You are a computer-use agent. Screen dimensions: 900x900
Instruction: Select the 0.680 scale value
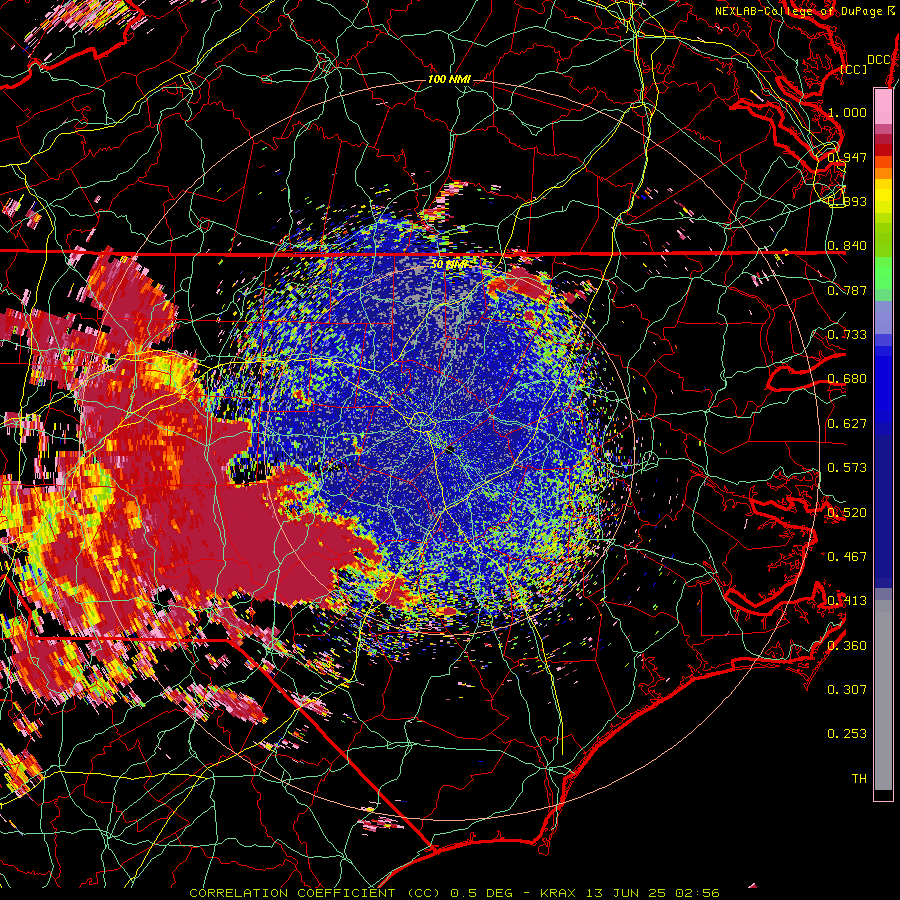point(847,379)
